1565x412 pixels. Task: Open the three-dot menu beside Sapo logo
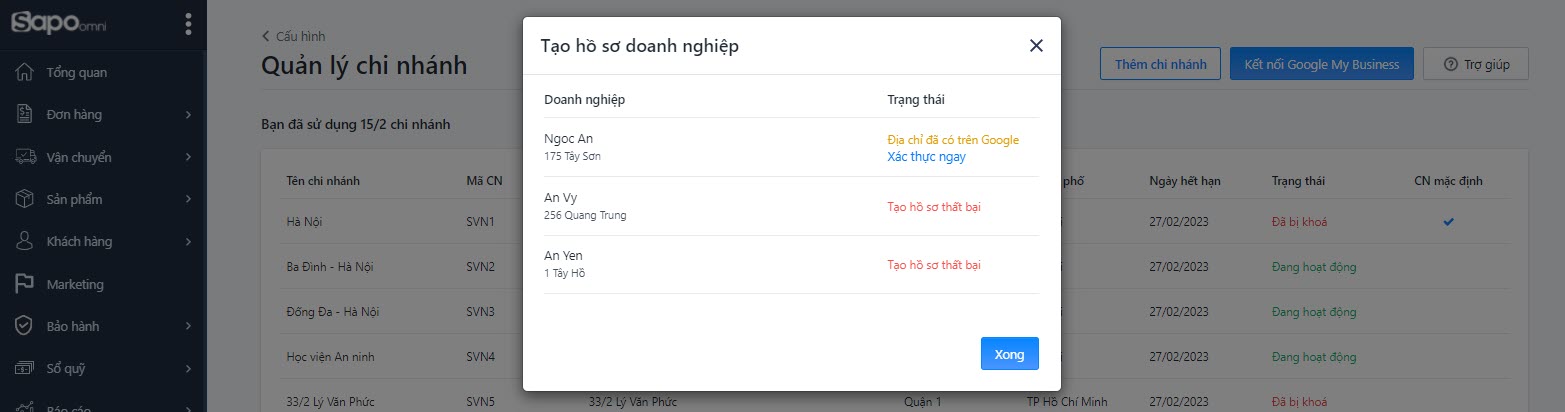188,24
